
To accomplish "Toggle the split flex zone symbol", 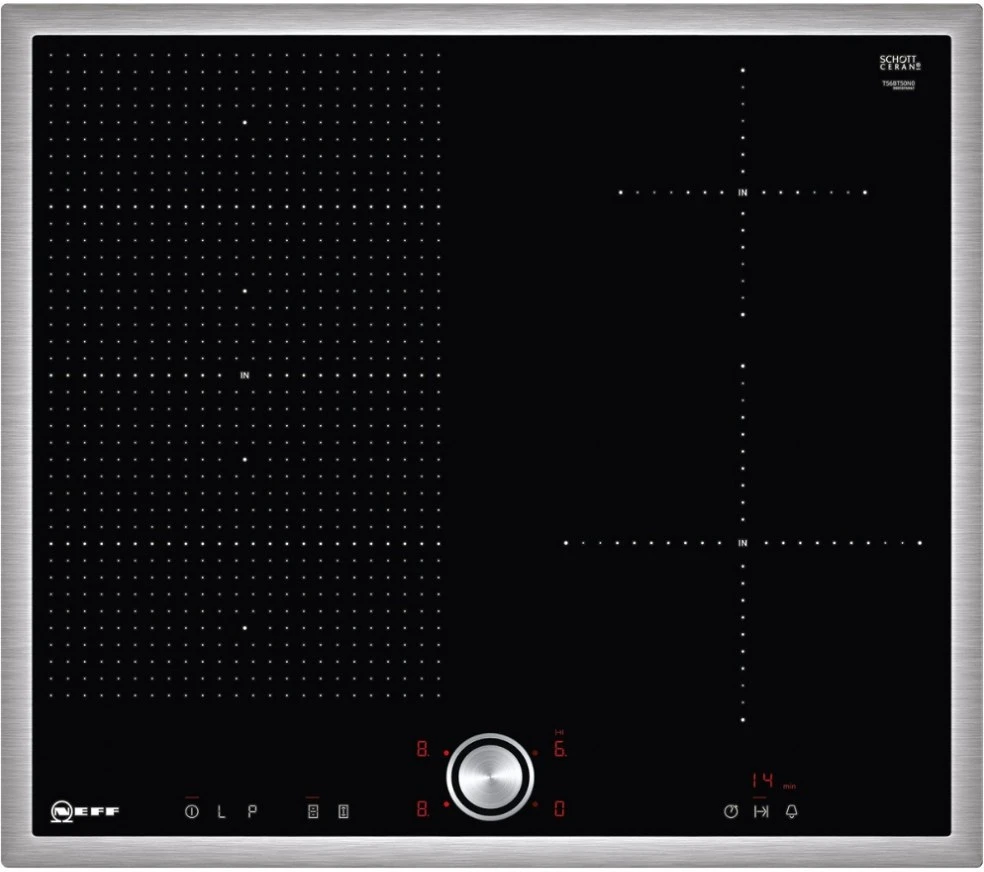I will (x=312, y=811).
